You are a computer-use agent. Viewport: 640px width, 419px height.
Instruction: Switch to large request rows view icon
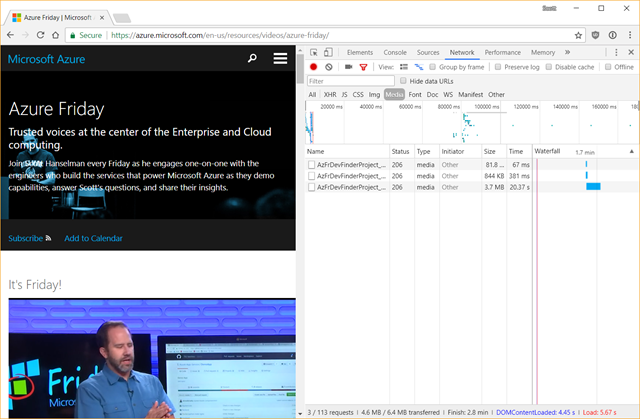pos(404,67)
